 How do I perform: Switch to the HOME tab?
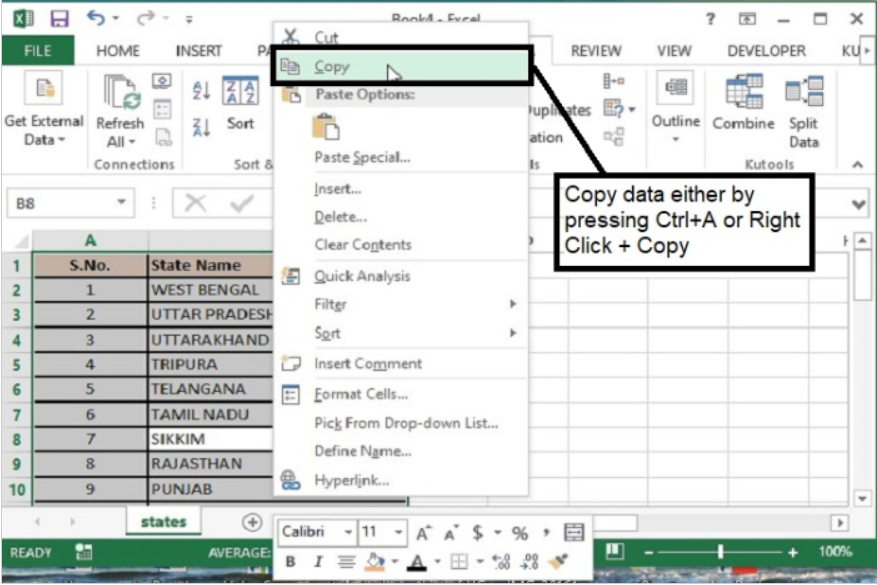coord(117,51)
